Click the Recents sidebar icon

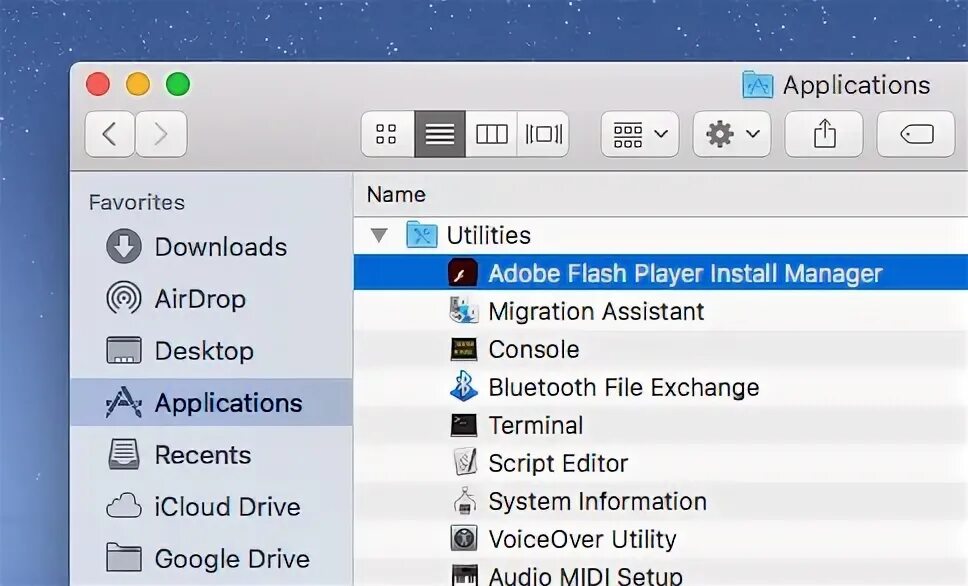coord(123,454)
